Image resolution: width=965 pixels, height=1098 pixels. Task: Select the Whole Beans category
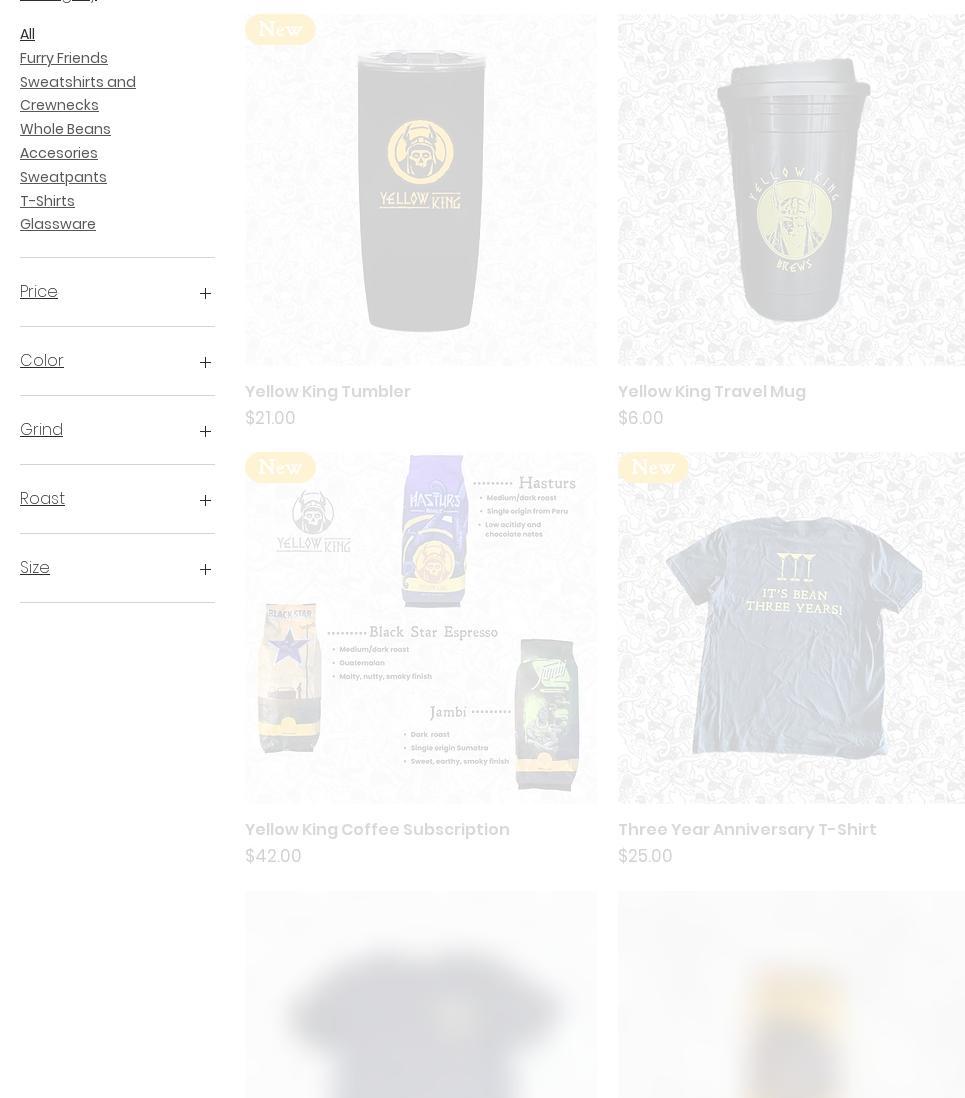(x=65, y=129)
